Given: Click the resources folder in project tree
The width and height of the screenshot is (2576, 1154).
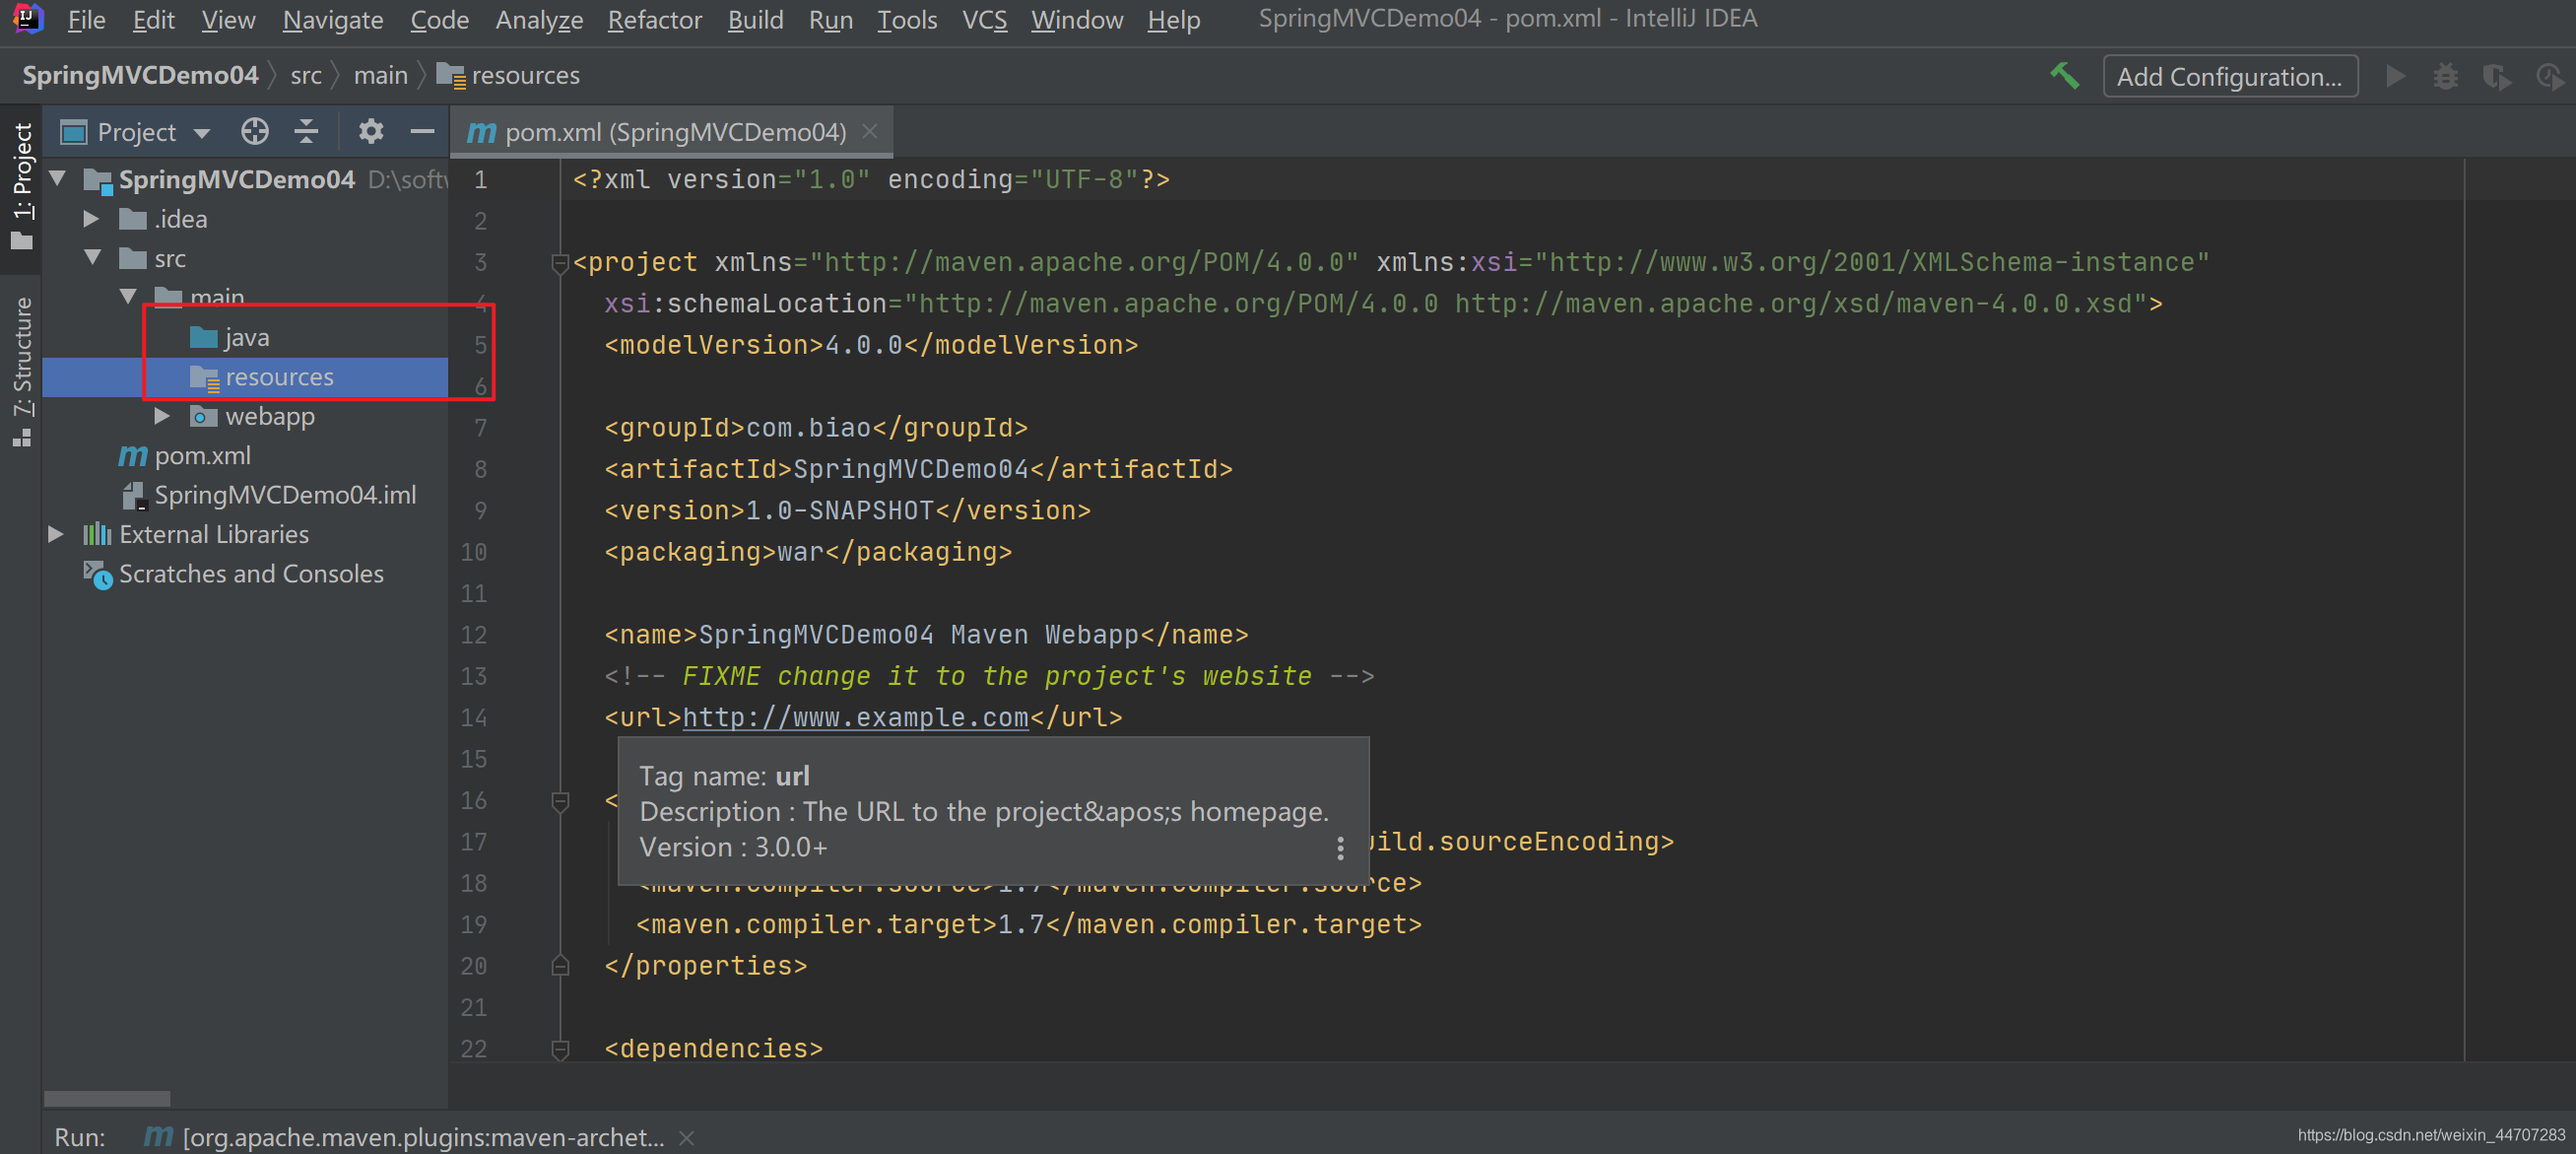Looking at the screenshot, I should pos(280,376).
